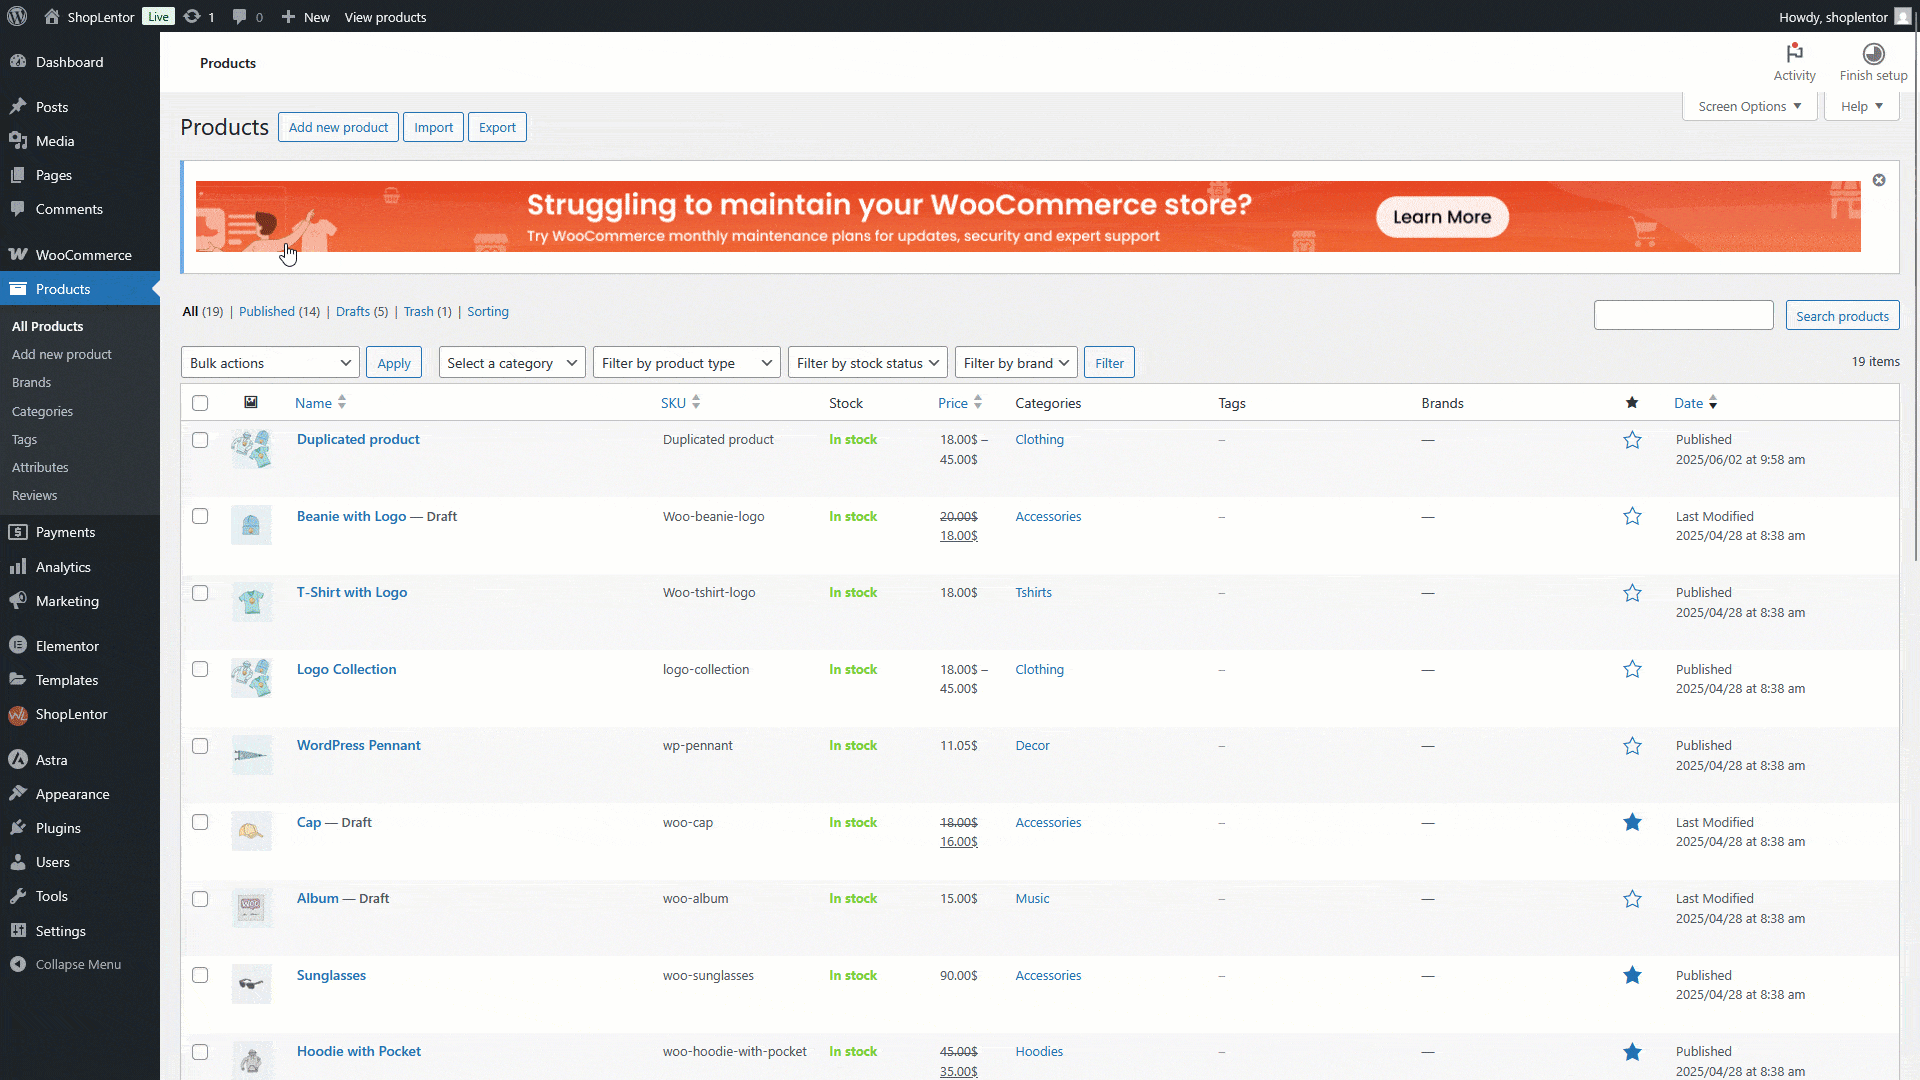This screenshot has height=1080, width=1920.
Task: Click the Import button
Action: coord(433,127)
